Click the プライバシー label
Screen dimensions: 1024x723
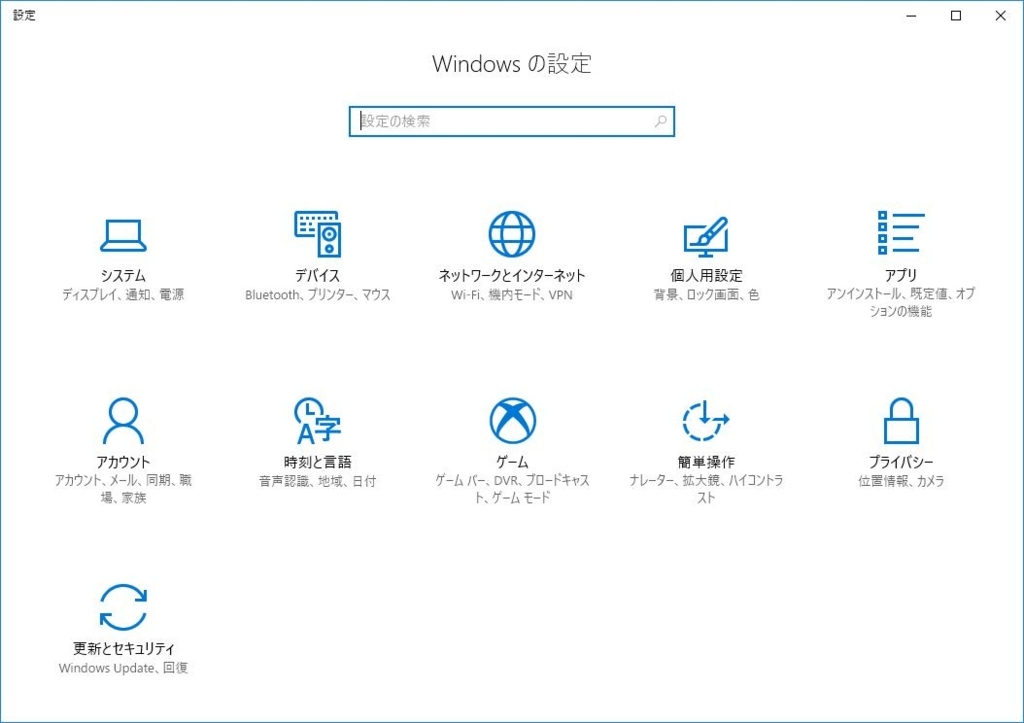click(x=901, y=462)
